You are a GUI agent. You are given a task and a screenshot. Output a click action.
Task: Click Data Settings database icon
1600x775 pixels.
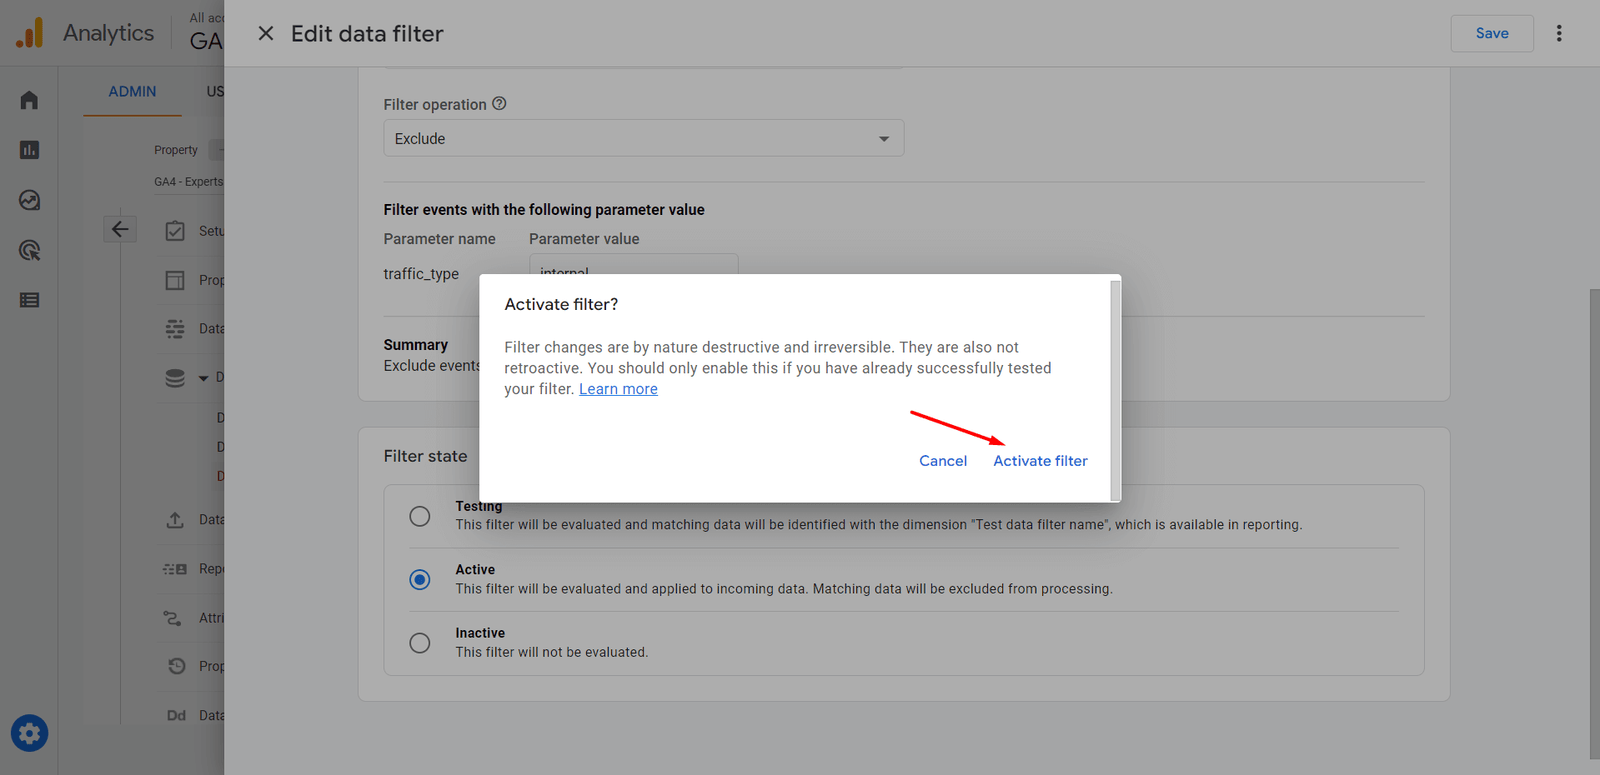point(175,378)
